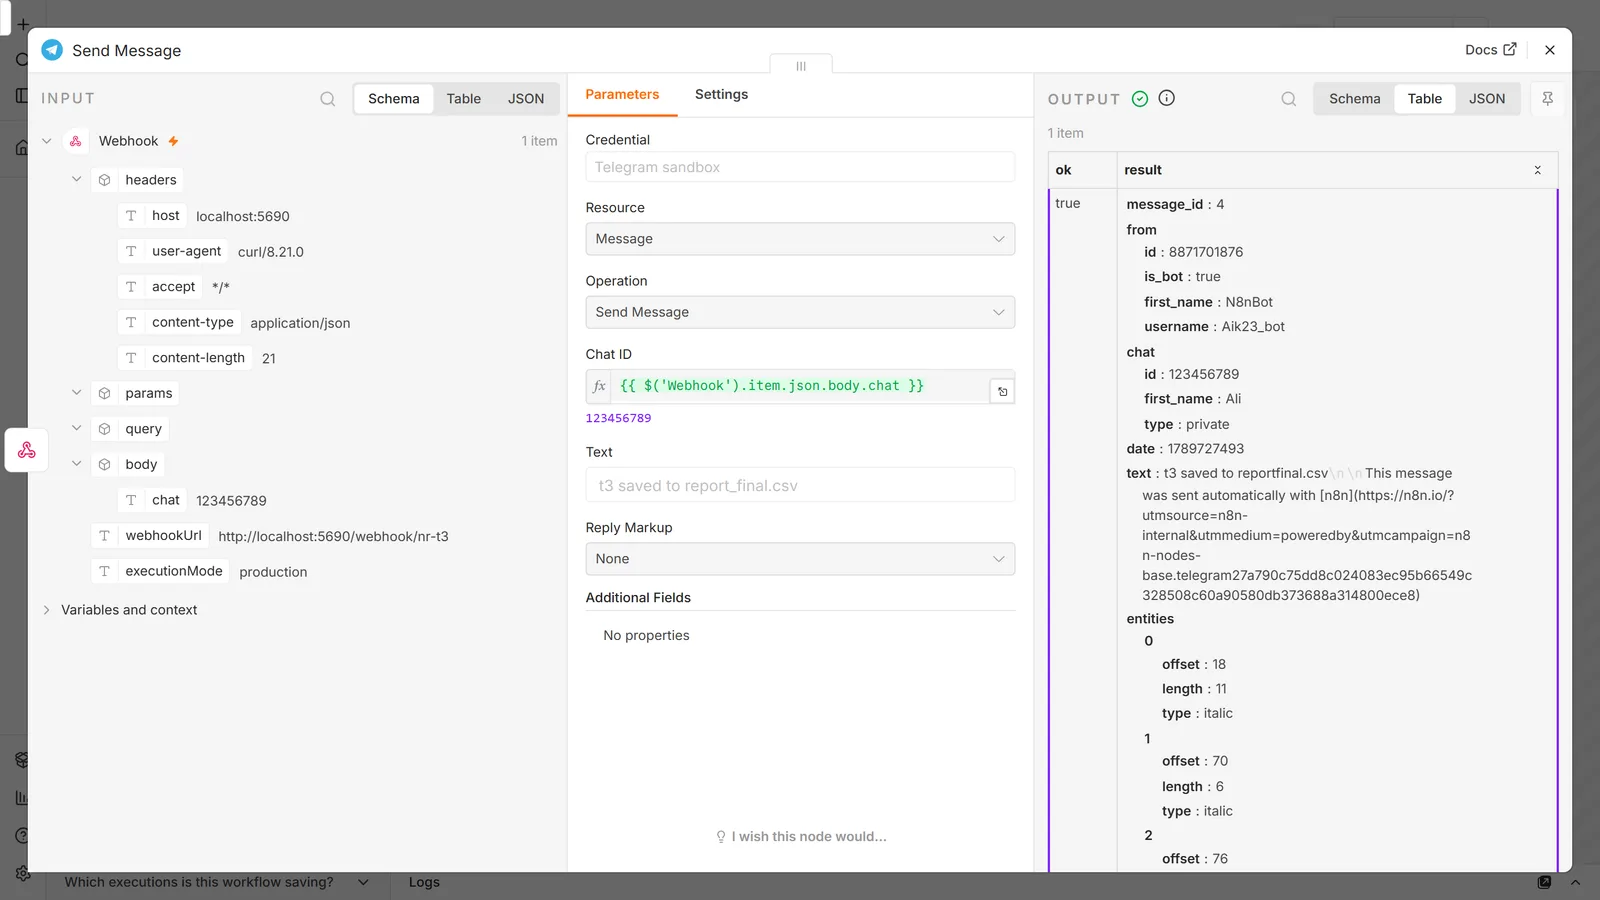Open expression editor for Chat ID

tap(1002, 392)
